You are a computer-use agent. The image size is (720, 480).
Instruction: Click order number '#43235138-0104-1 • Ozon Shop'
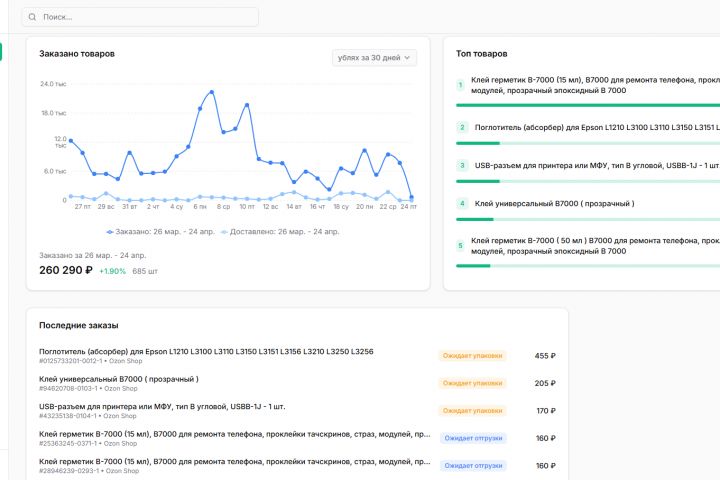(88, 416)
